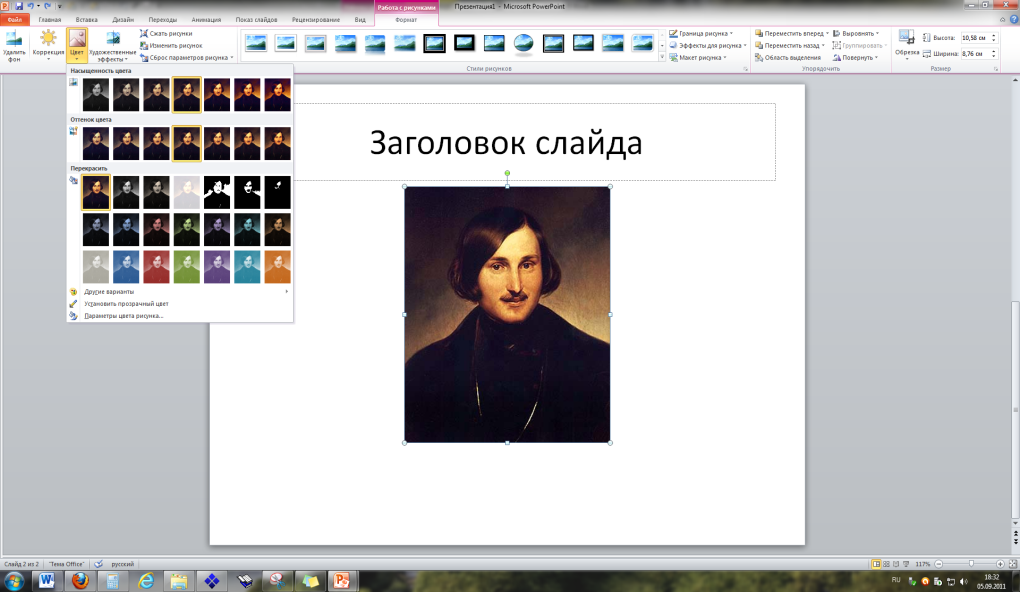The height and width of the screenshot is (592, 1020).
Task: Choose the light purple recolor swatch
Action: (x=217, y=267)
